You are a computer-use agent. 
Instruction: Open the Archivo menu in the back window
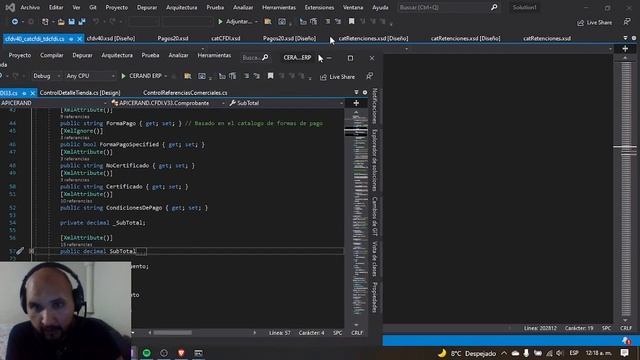30,7
